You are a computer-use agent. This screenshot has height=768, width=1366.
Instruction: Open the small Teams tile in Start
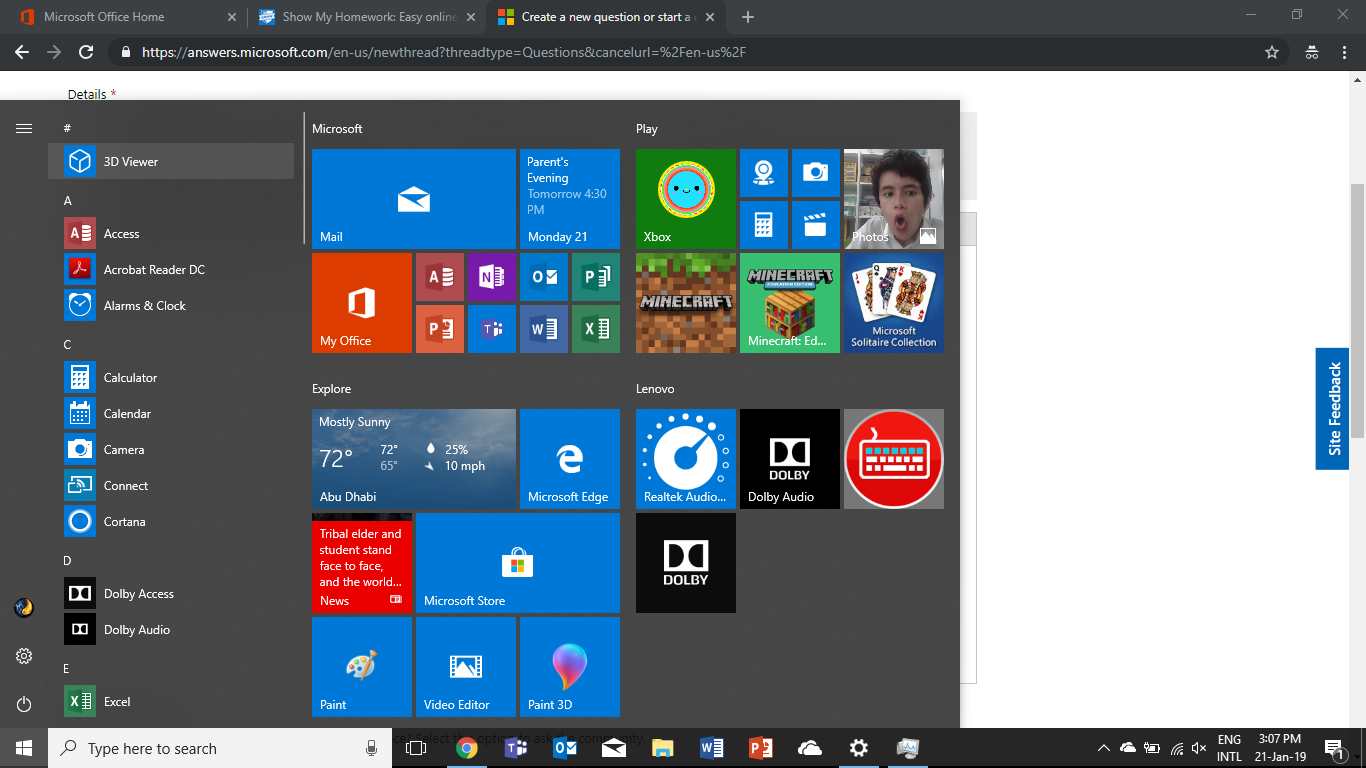pos(492,329)
